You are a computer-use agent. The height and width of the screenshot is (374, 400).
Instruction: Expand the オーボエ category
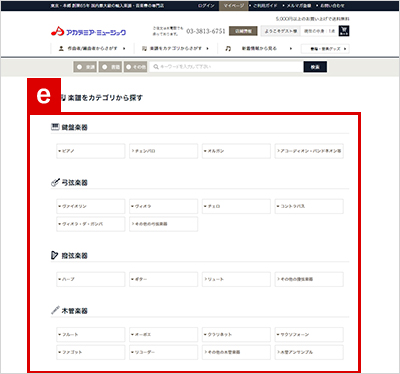164,335
